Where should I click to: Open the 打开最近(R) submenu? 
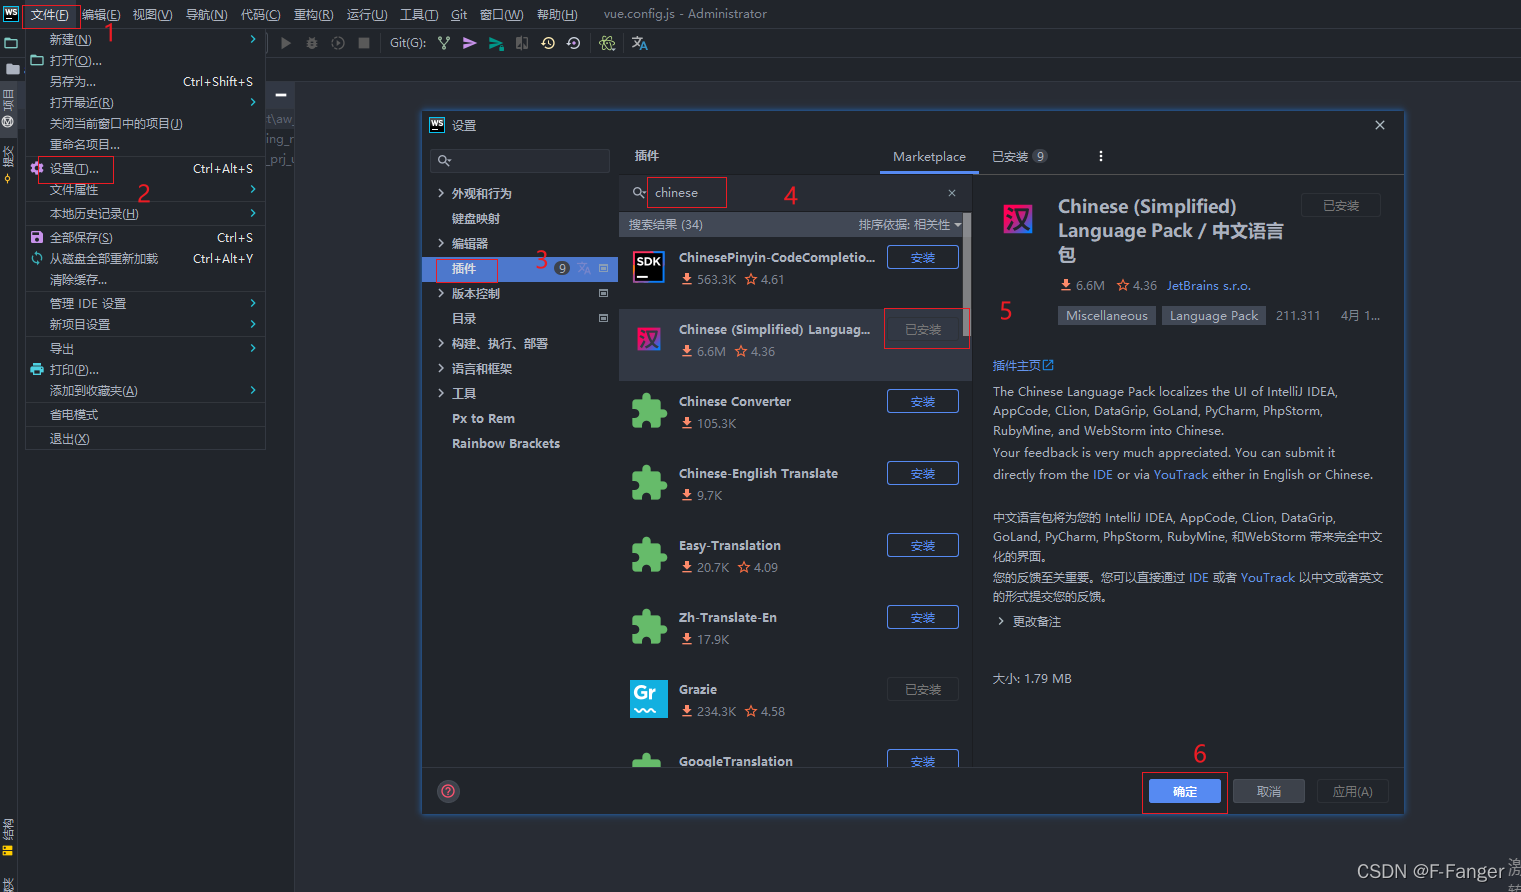click(x=145, y=102)
